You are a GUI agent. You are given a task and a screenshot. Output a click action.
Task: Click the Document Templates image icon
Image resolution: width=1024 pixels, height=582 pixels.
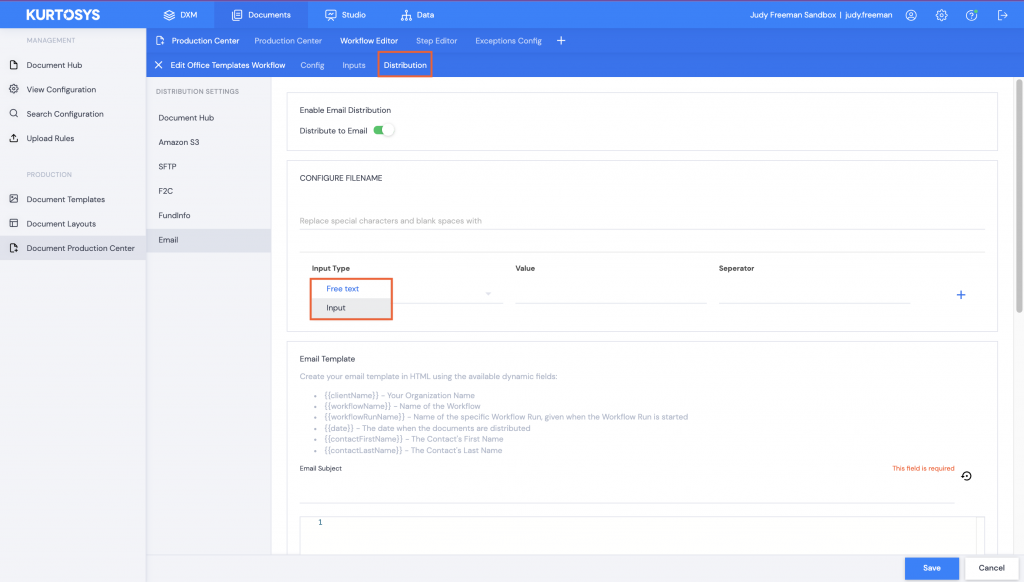14,199
